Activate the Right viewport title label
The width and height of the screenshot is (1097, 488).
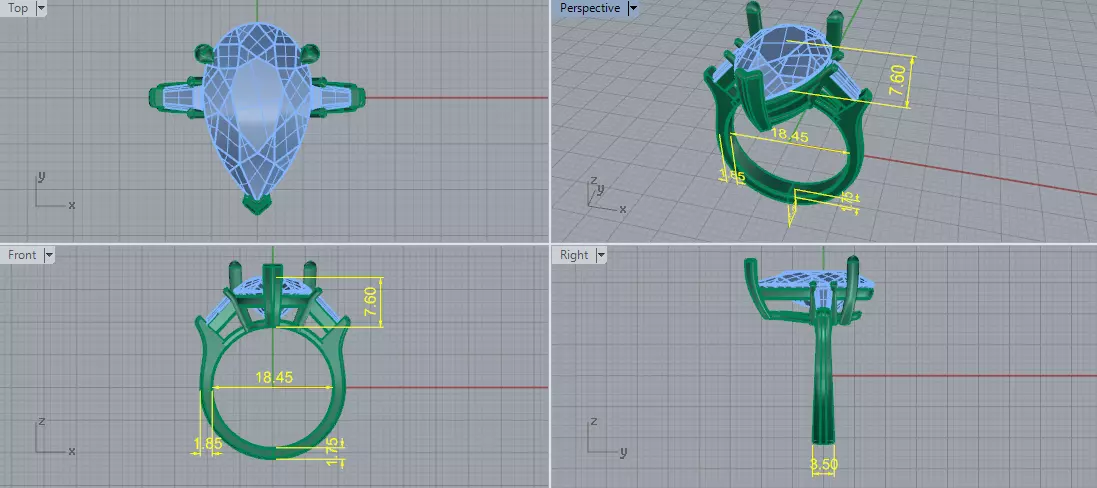[x=574, y=255]
